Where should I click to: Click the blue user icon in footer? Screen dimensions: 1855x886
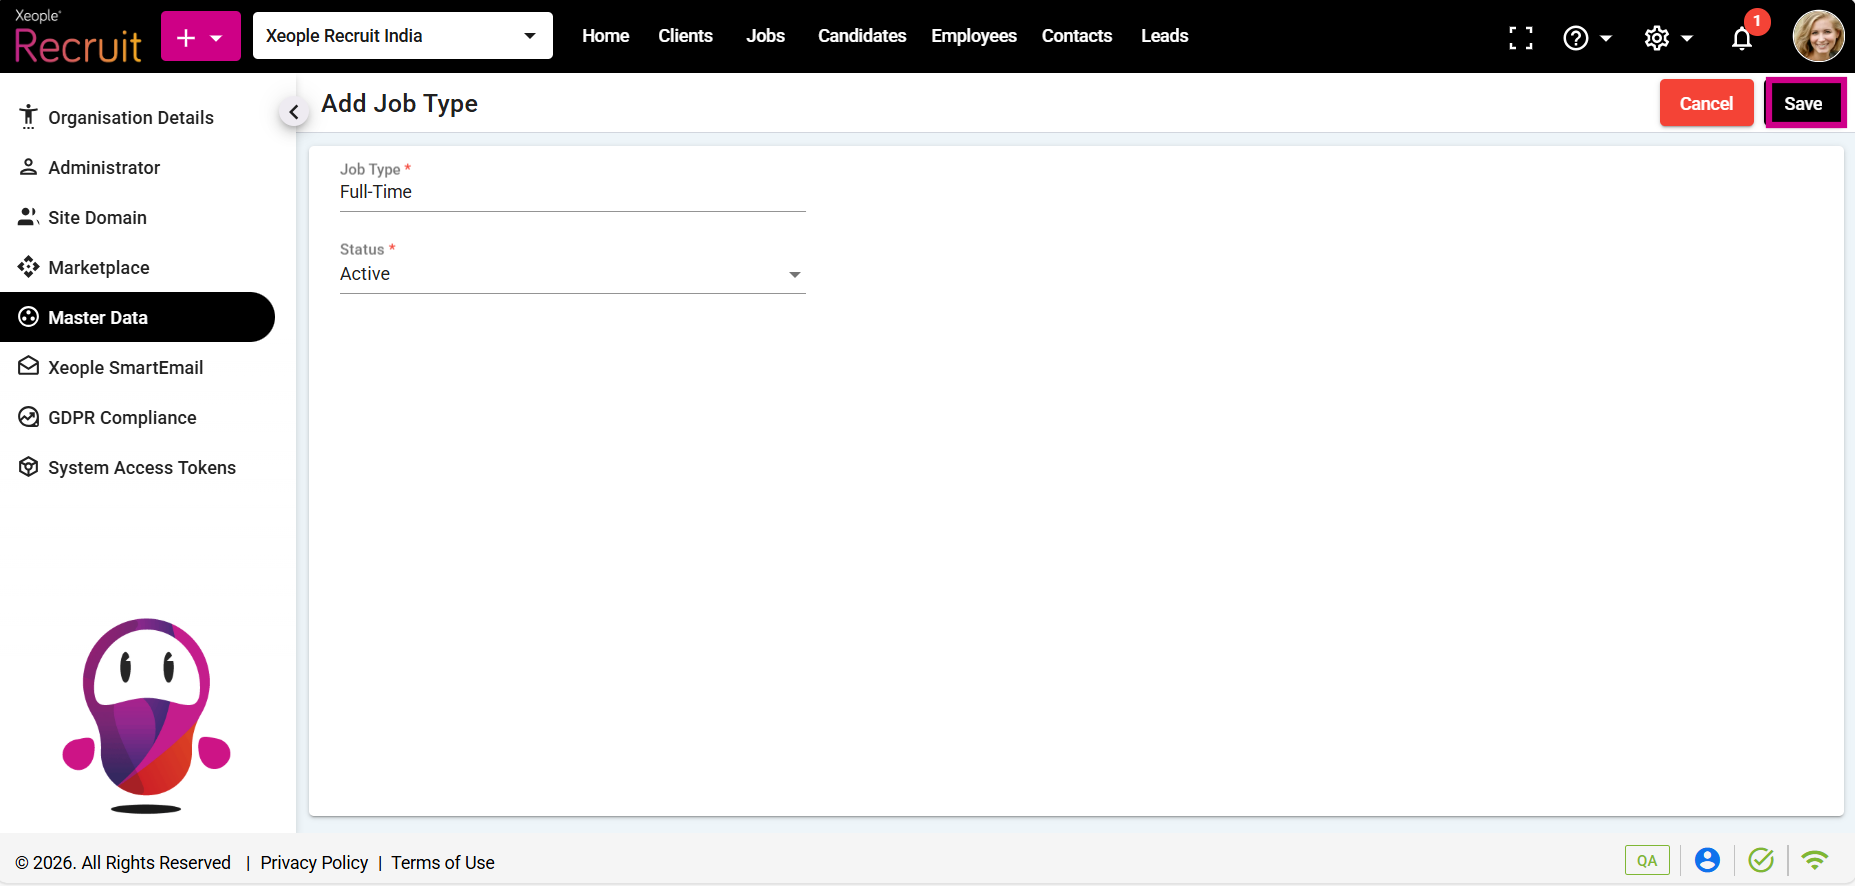[x=1707, y=860]
